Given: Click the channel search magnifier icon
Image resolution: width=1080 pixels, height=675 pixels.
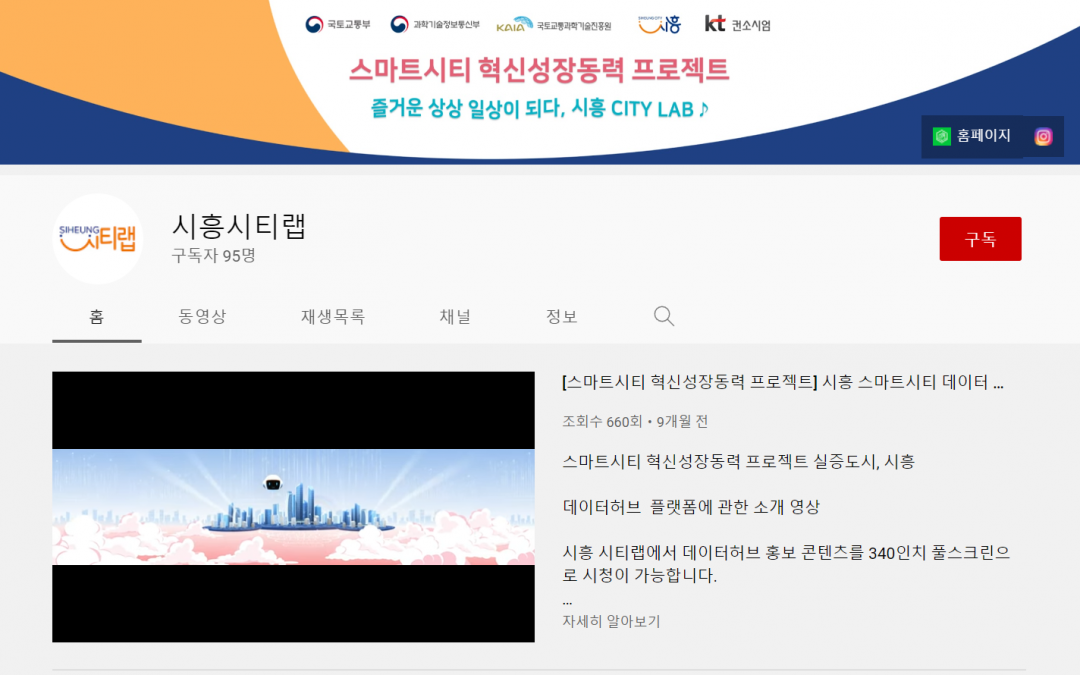Looking at the screenshot, I should [663, 316].
